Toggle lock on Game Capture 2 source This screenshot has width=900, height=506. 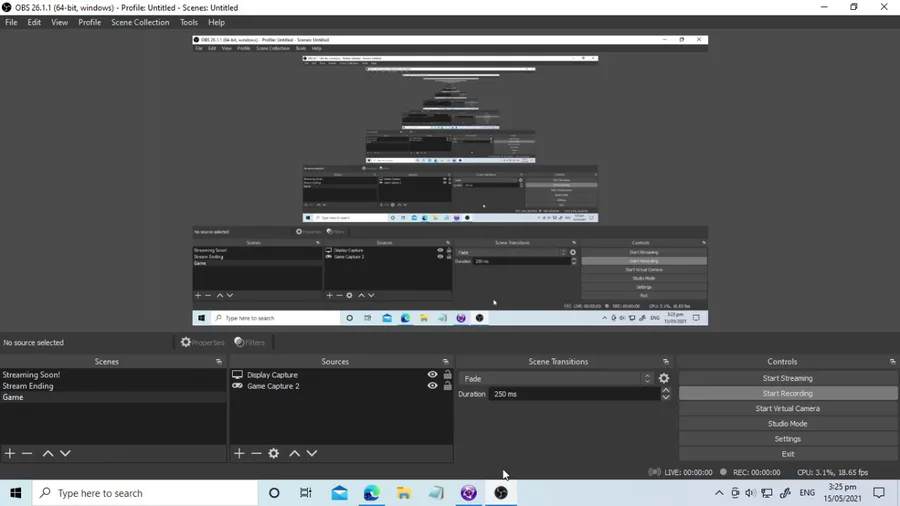pyautogui.click(x=448, y=386)
